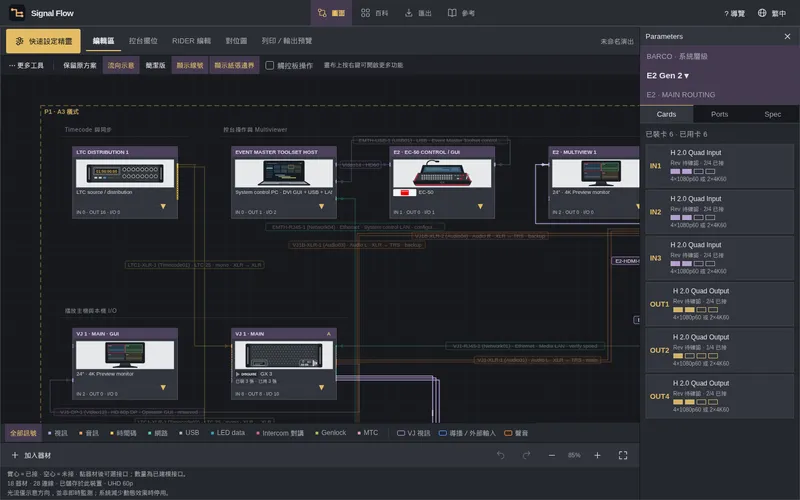Click the 保留原方案 button
The width and height of the screenshot is (800, 500).
coord(80,65)
